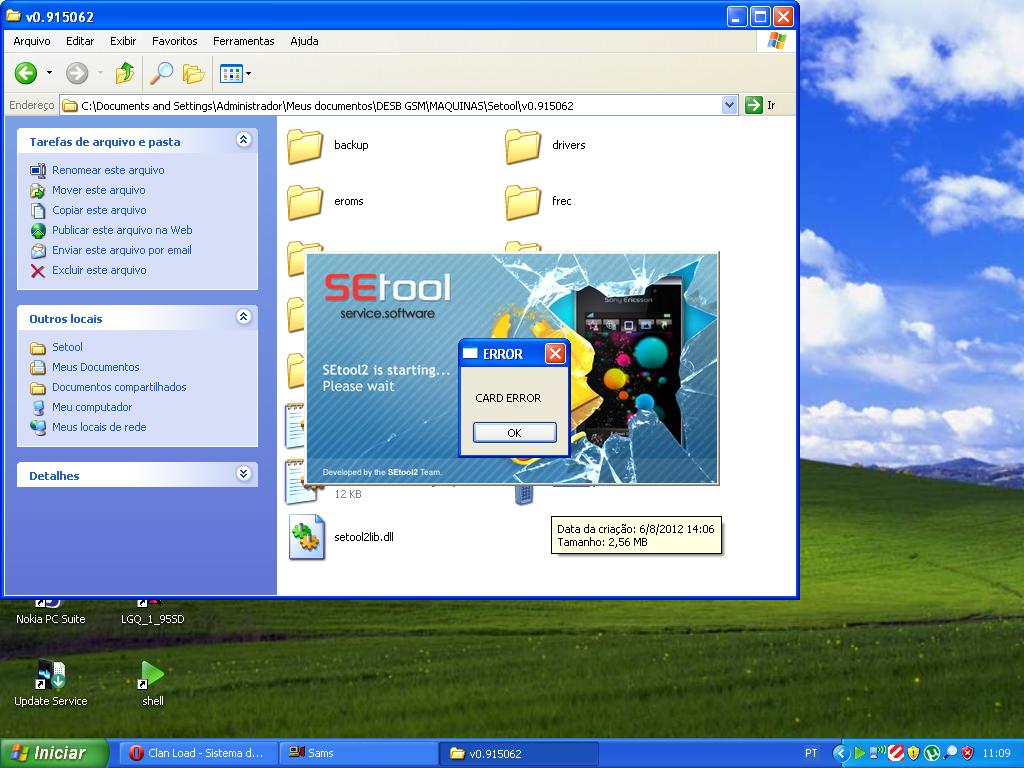Close the ERROR dialog with red X
1024x768 pixels.
pyautogui.click(x=555, y=353)
